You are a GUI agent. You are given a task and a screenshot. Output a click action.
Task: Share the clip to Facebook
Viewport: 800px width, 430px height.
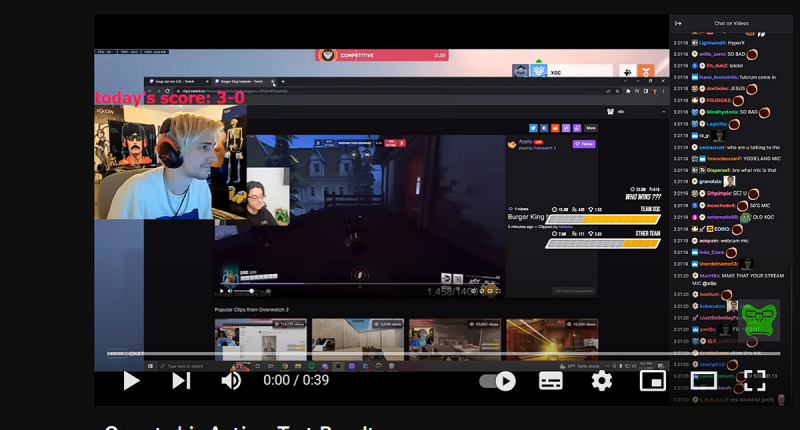tap(544, 128)
